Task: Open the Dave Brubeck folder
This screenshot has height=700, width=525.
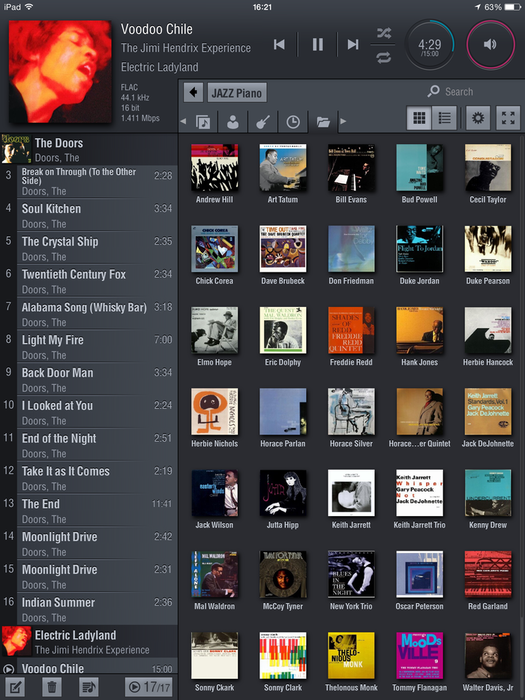Action: pos(283,255)
